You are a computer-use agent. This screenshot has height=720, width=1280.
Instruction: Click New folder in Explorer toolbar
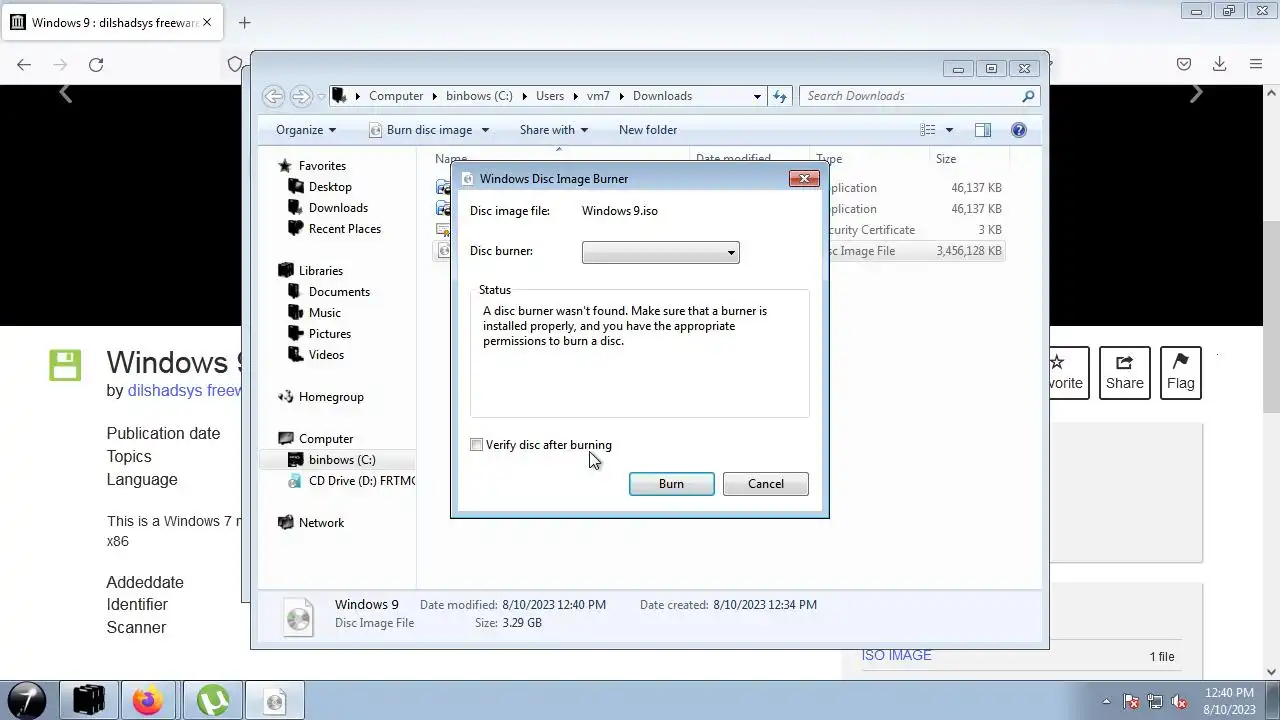tap(648, 130)
